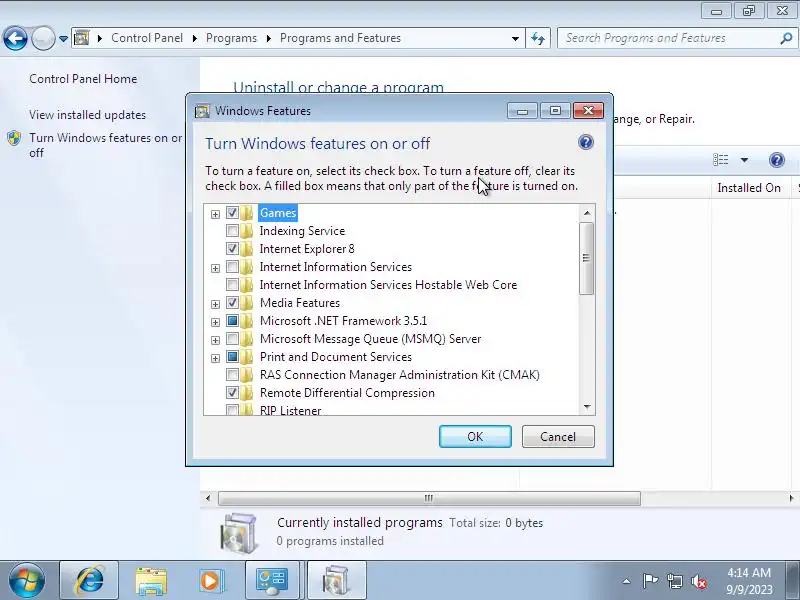Open Windows Explorer from taskbar
Screen dimensions: 800x600
point(151,581)
